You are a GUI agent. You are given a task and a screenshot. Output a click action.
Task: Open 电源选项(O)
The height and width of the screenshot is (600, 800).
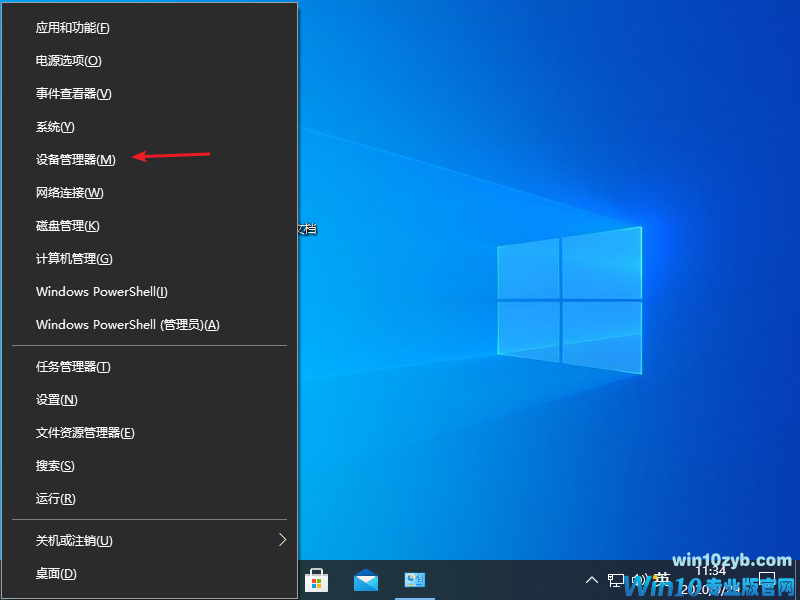[69, 61]
